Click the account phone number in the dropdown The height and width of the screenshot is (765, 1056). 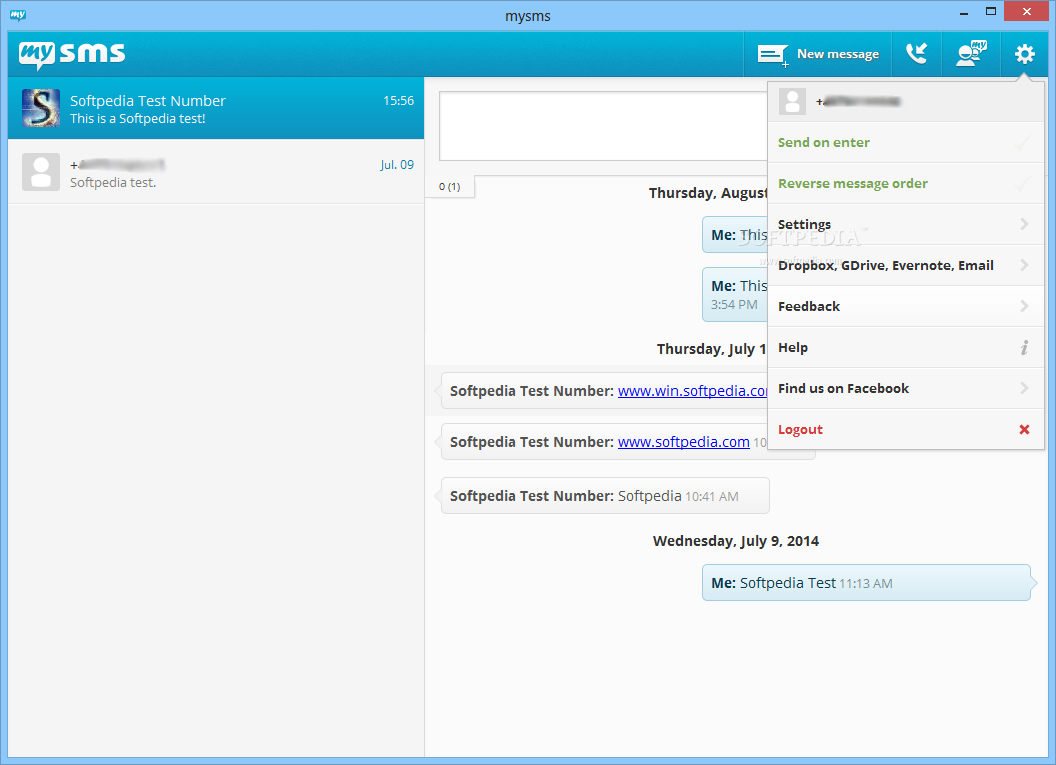point(858,102)
